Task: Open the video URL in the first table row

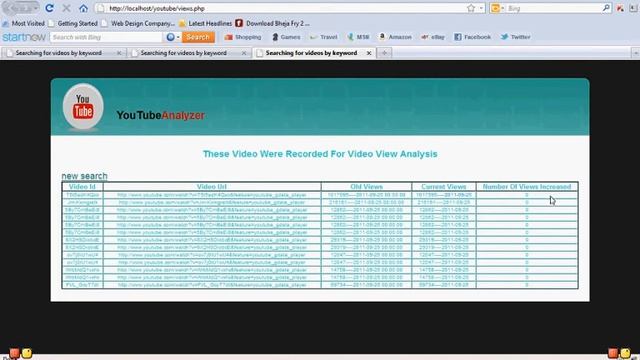Action: (x=212, y=195)
